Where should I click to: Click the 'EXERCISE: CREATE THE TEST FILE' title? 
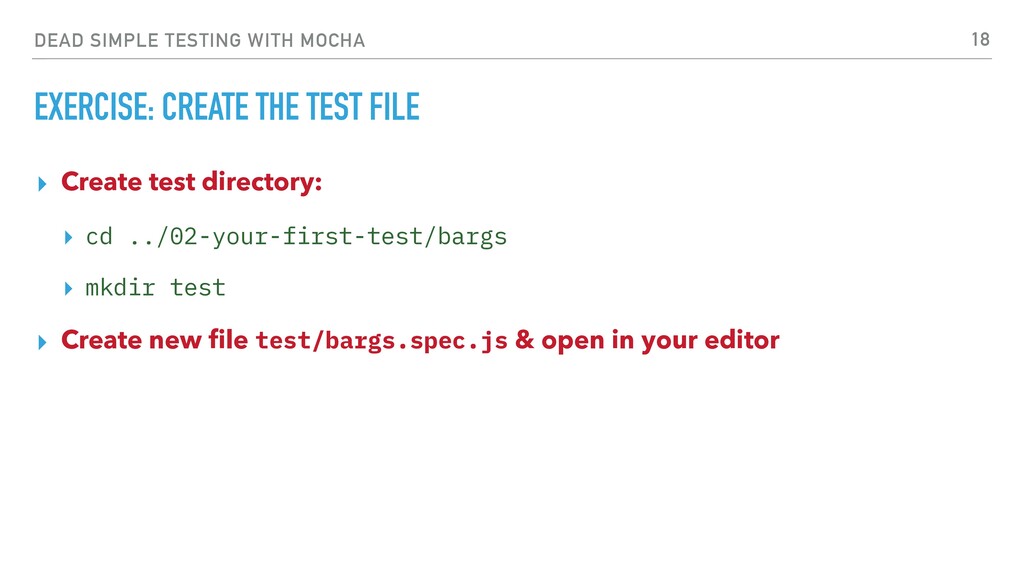click(x=227, y=107)
